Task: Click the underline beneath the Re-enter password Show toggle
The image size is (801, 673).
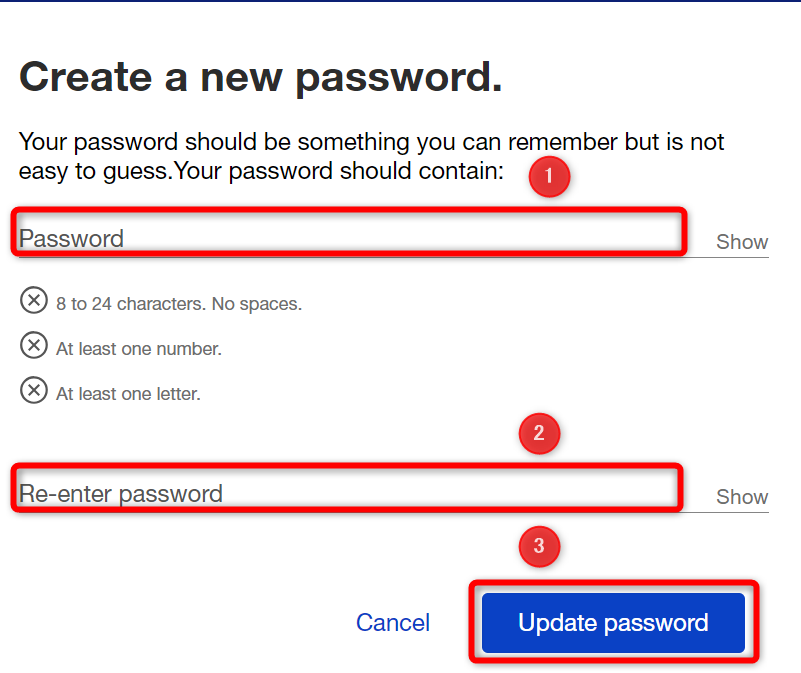Action: click(726, 512)
